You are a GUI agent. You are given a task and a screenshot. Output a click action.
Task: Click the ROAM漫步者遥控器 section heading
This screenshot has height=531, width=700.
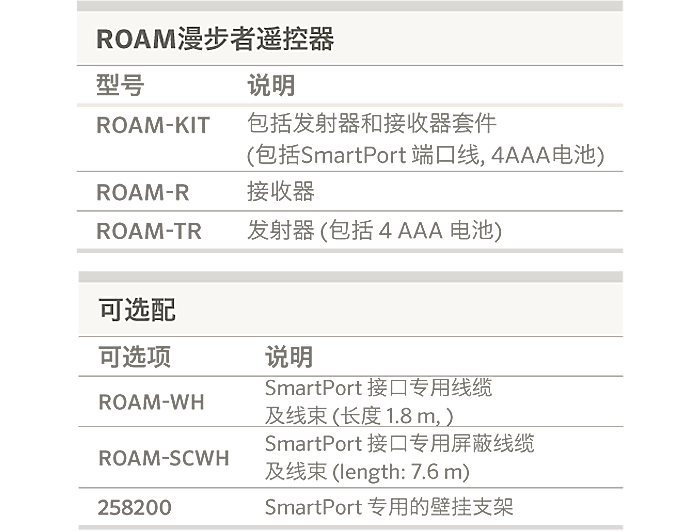pyautogui.click(x=214, y=39)
